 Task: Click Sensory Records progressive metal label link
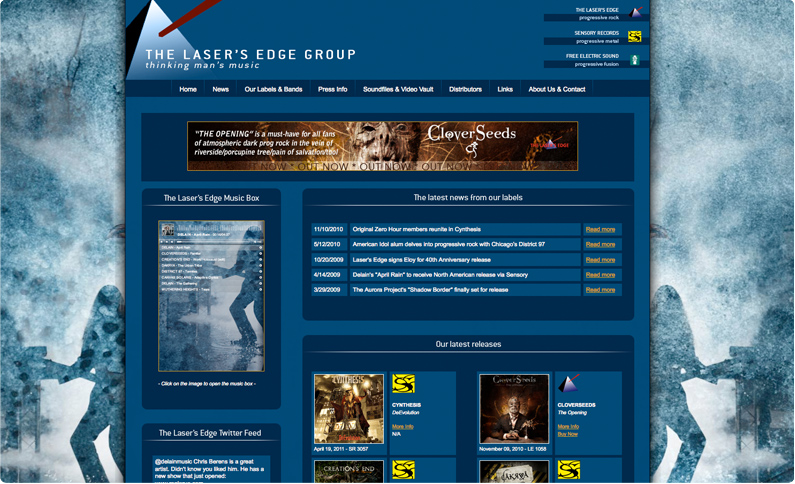[x=596, y=37]
